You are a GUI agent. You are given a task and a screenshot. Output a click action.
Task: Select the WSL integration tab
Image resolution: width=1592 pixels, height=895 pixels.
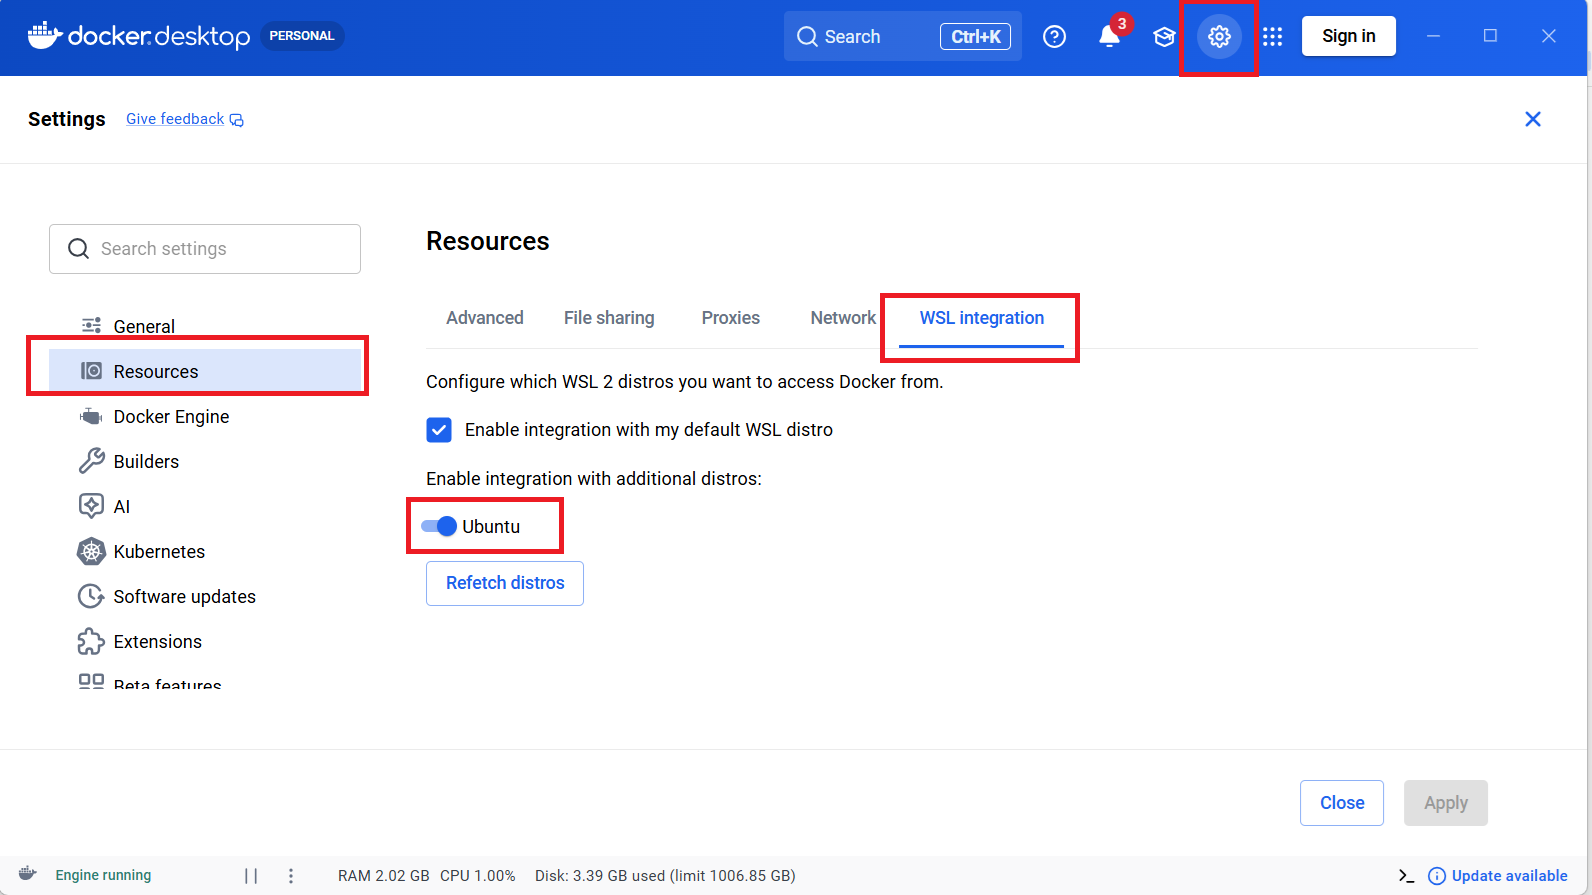coord(982,318)
